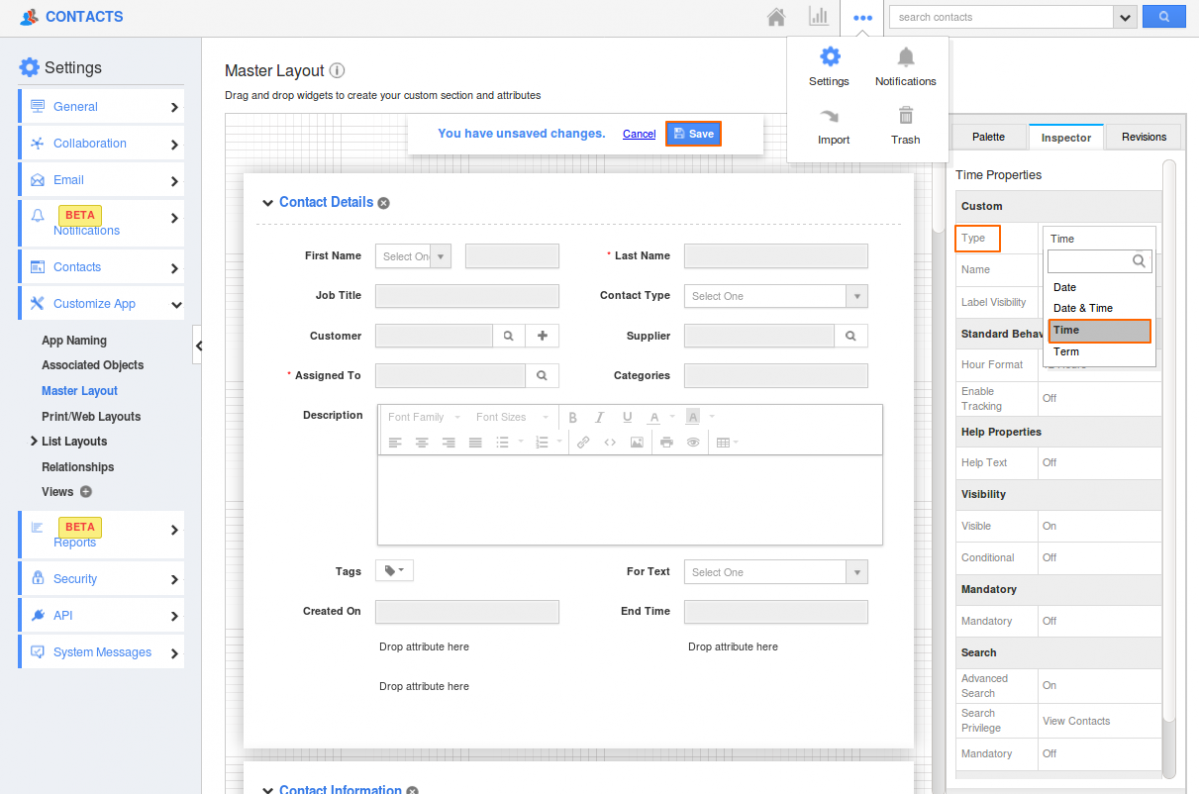Toggle the Help Text Off value
This screenshot has height=794, width=1199.
pos(1050,463)
